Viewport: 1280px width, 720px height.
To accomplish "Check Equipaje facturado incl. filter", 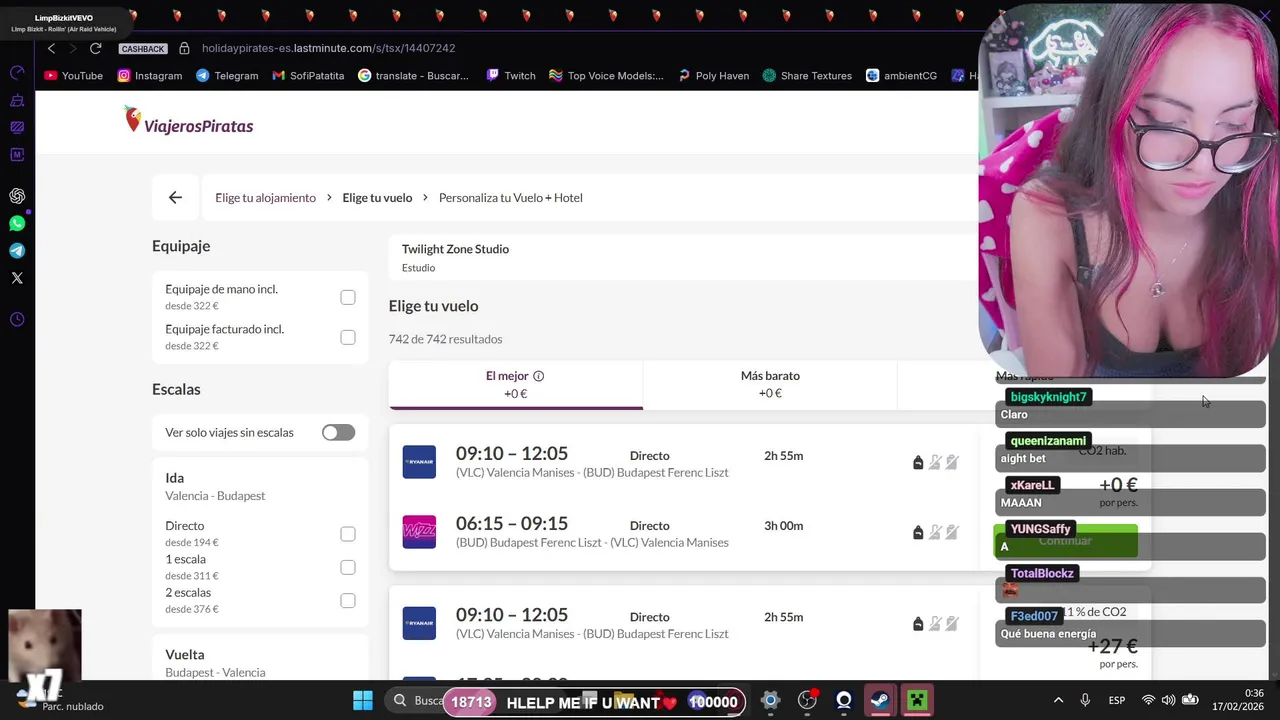I will pos(347,337).
